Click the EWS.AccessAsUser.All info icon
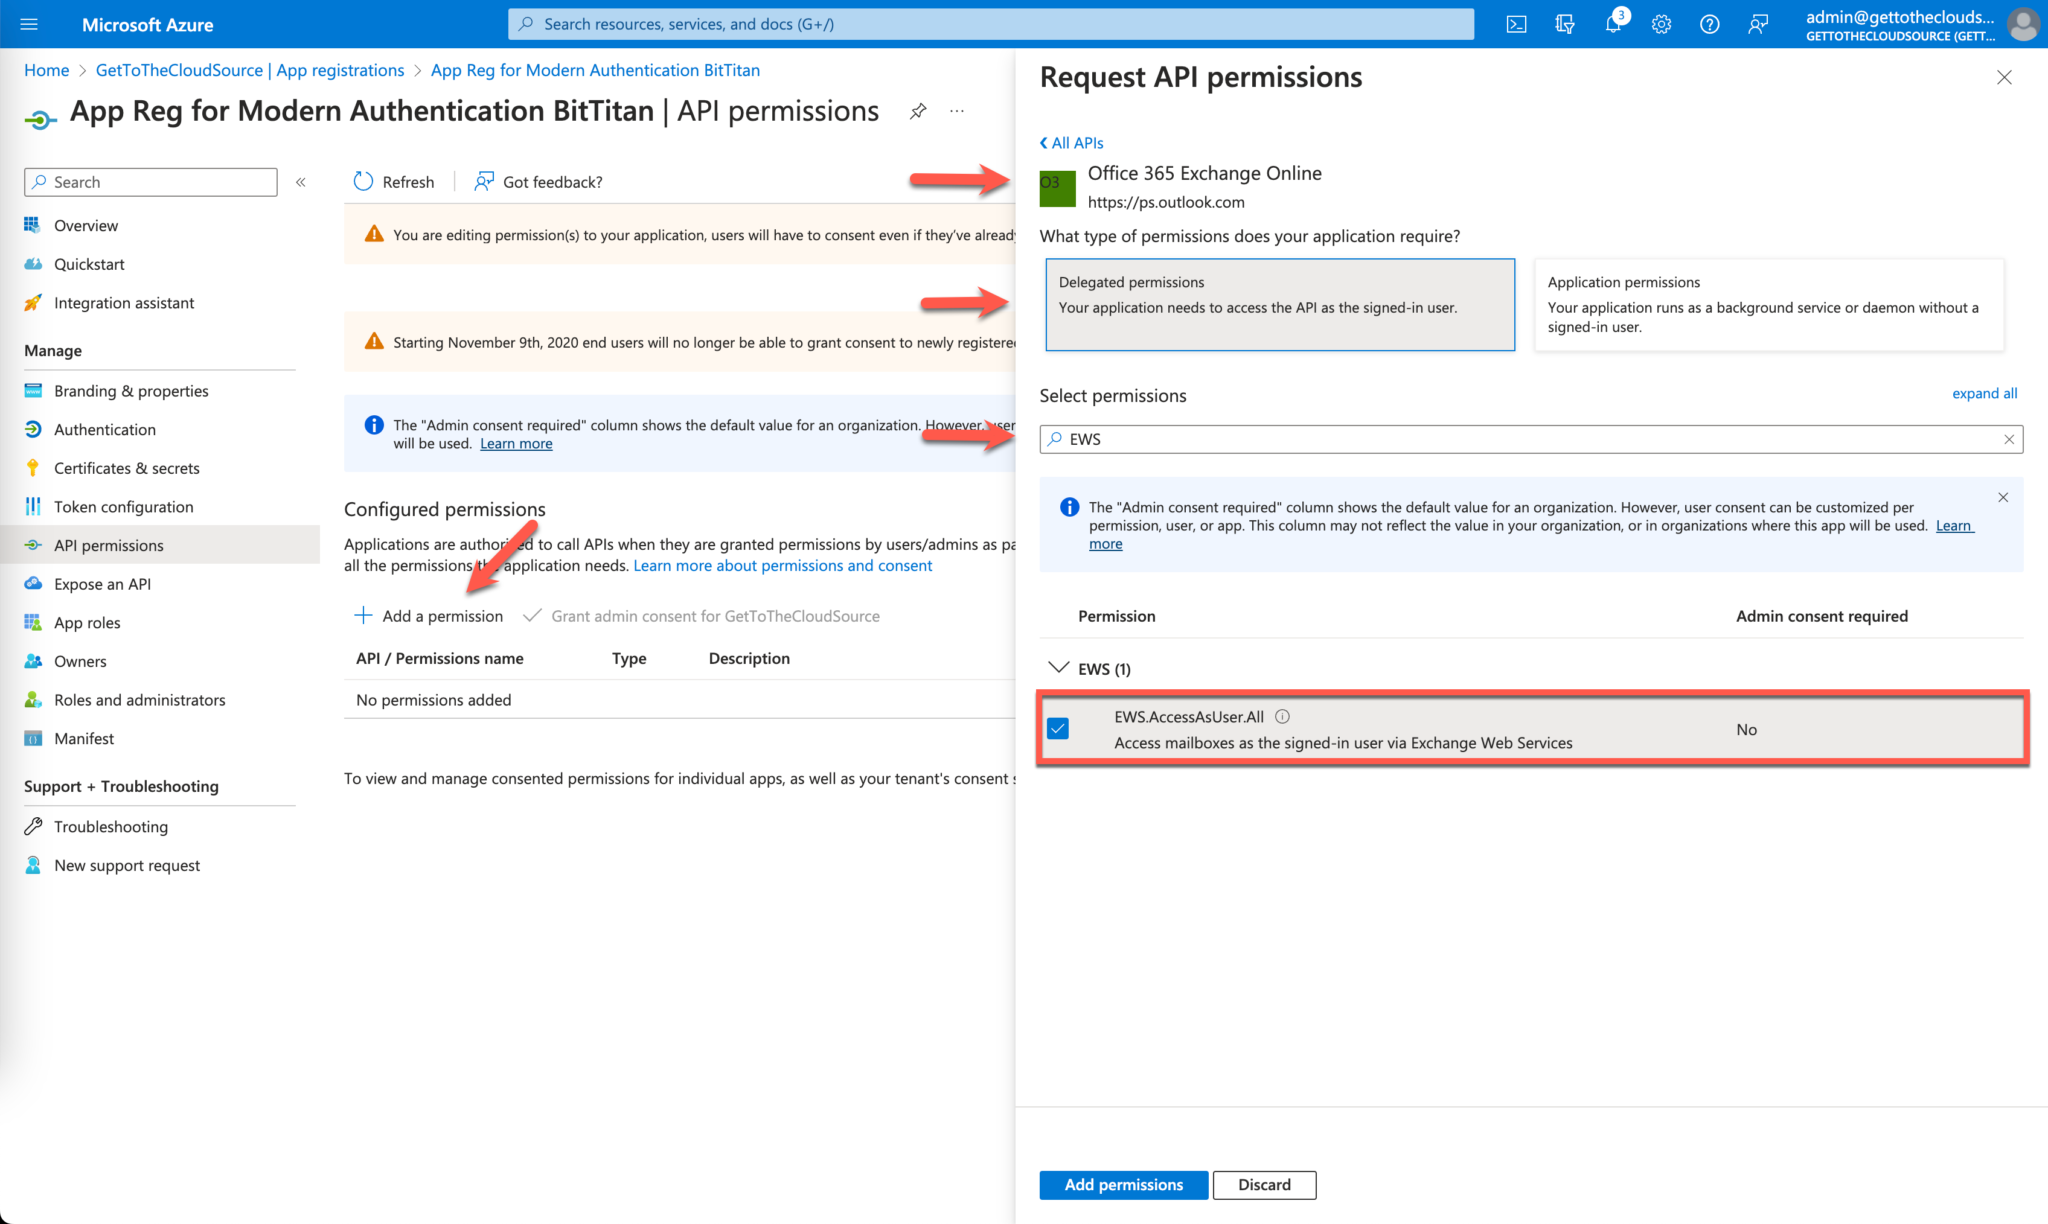This screenshot has width=2048, height=1224. [1282, 716]
